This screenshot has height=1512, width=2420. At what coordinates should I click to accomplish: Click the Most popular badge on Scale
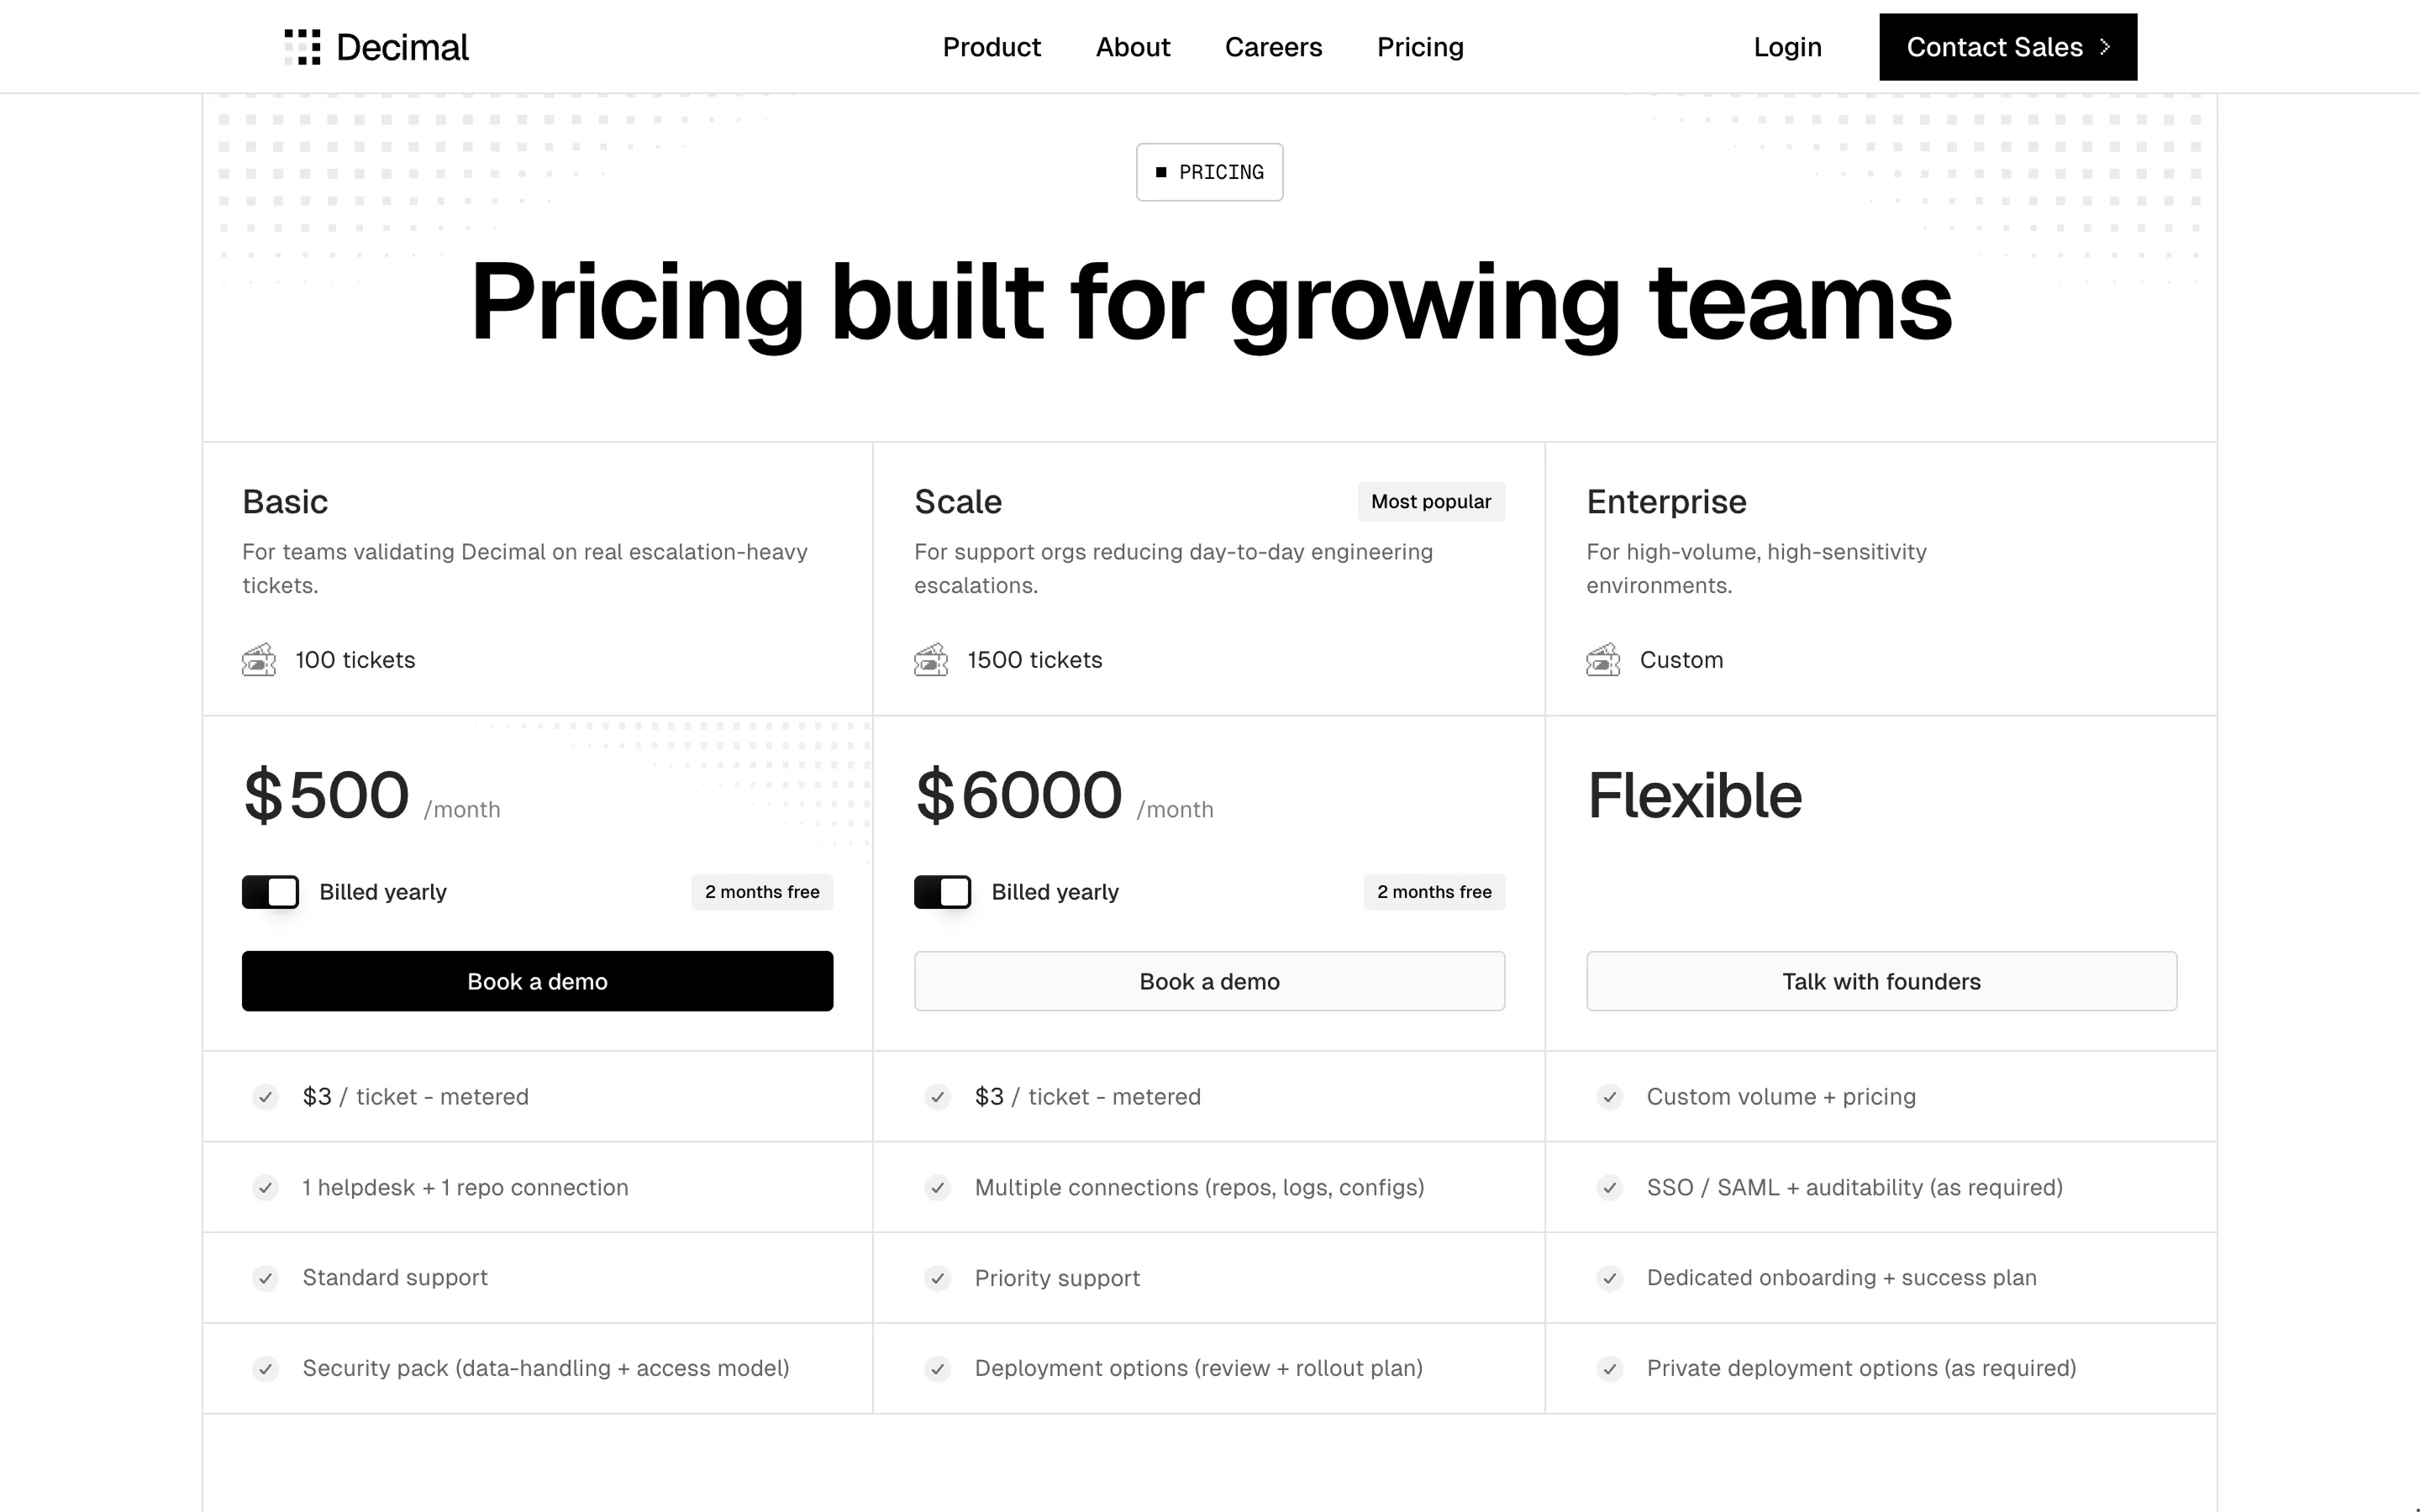(x=1430, y=502)
